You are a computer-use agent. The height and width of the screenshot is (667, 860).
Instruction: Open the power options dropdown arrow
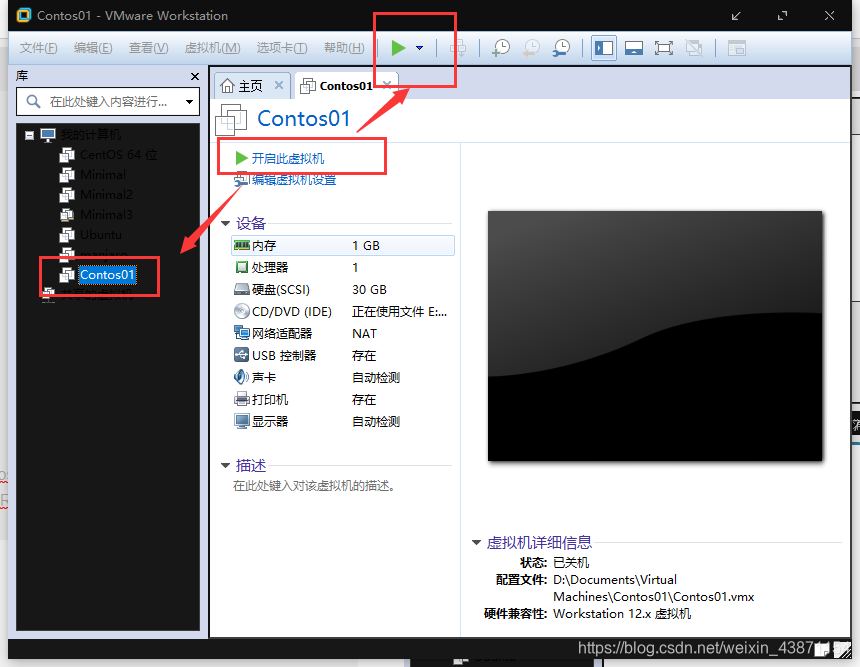(x=420, y=48)
